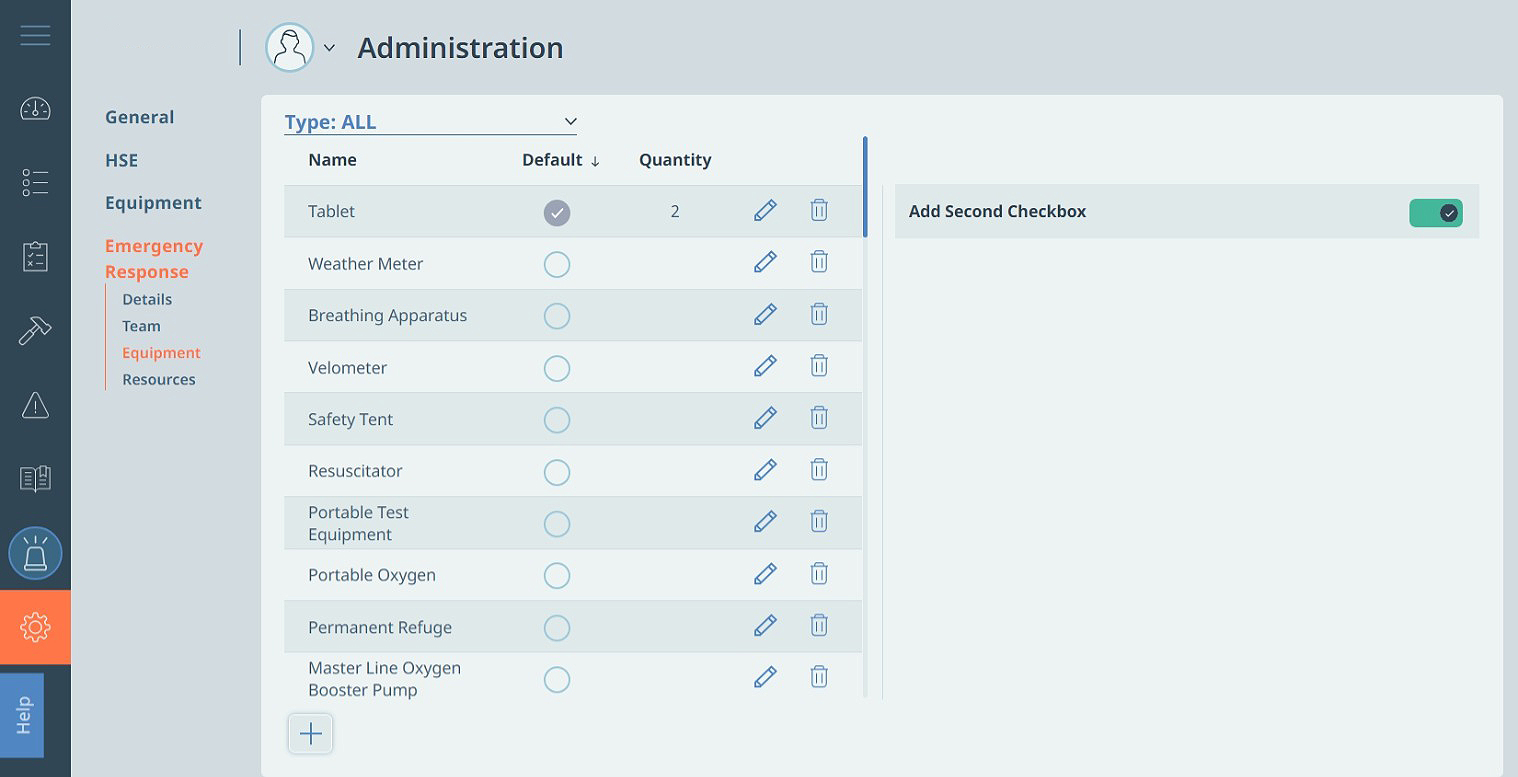The width and height of the screenshot is (1518, 777).
Task: Open the warning triangle icon in sidebar
Action: pos(35,405)
